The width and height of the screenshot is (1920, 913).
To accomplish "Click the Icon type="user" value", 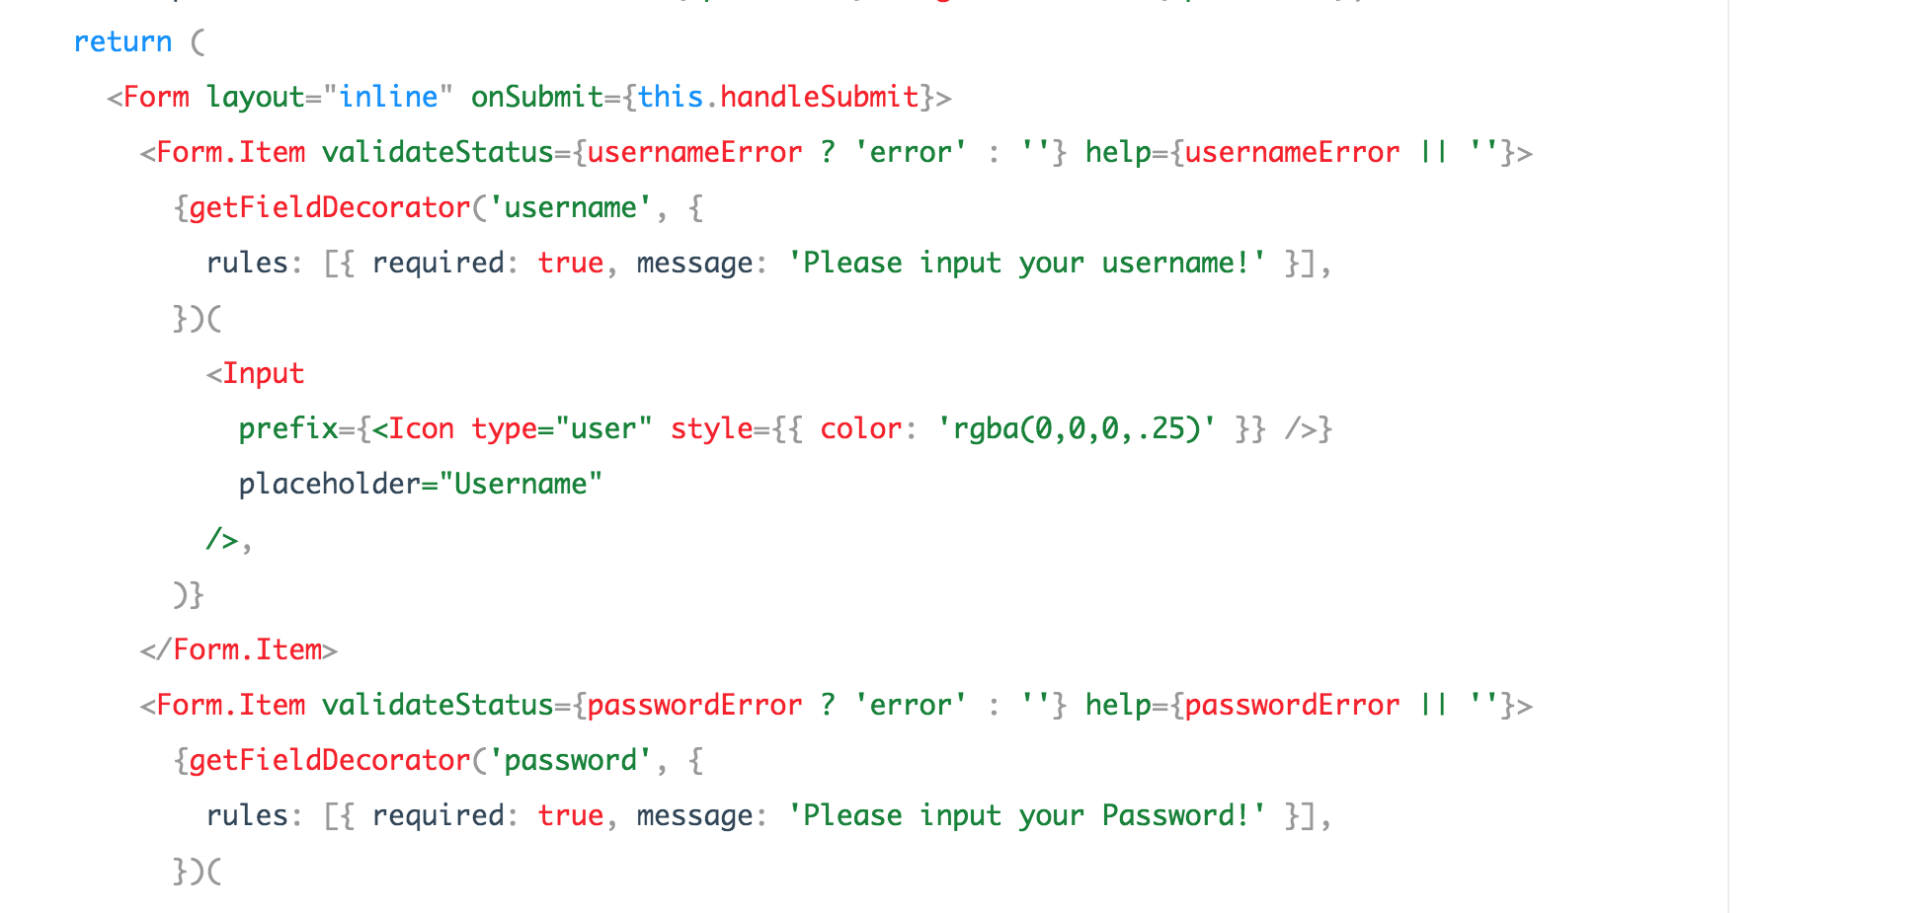I will (604, 429).
